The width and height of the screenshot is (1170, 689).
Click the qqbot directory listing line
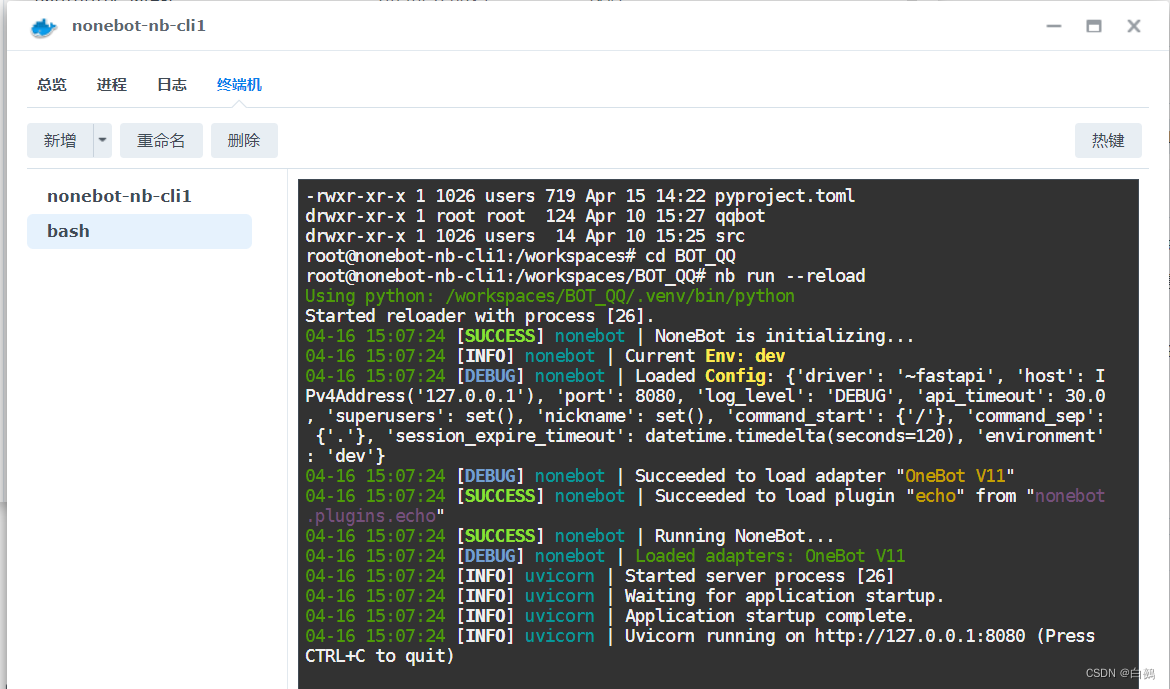click(535, 216)
